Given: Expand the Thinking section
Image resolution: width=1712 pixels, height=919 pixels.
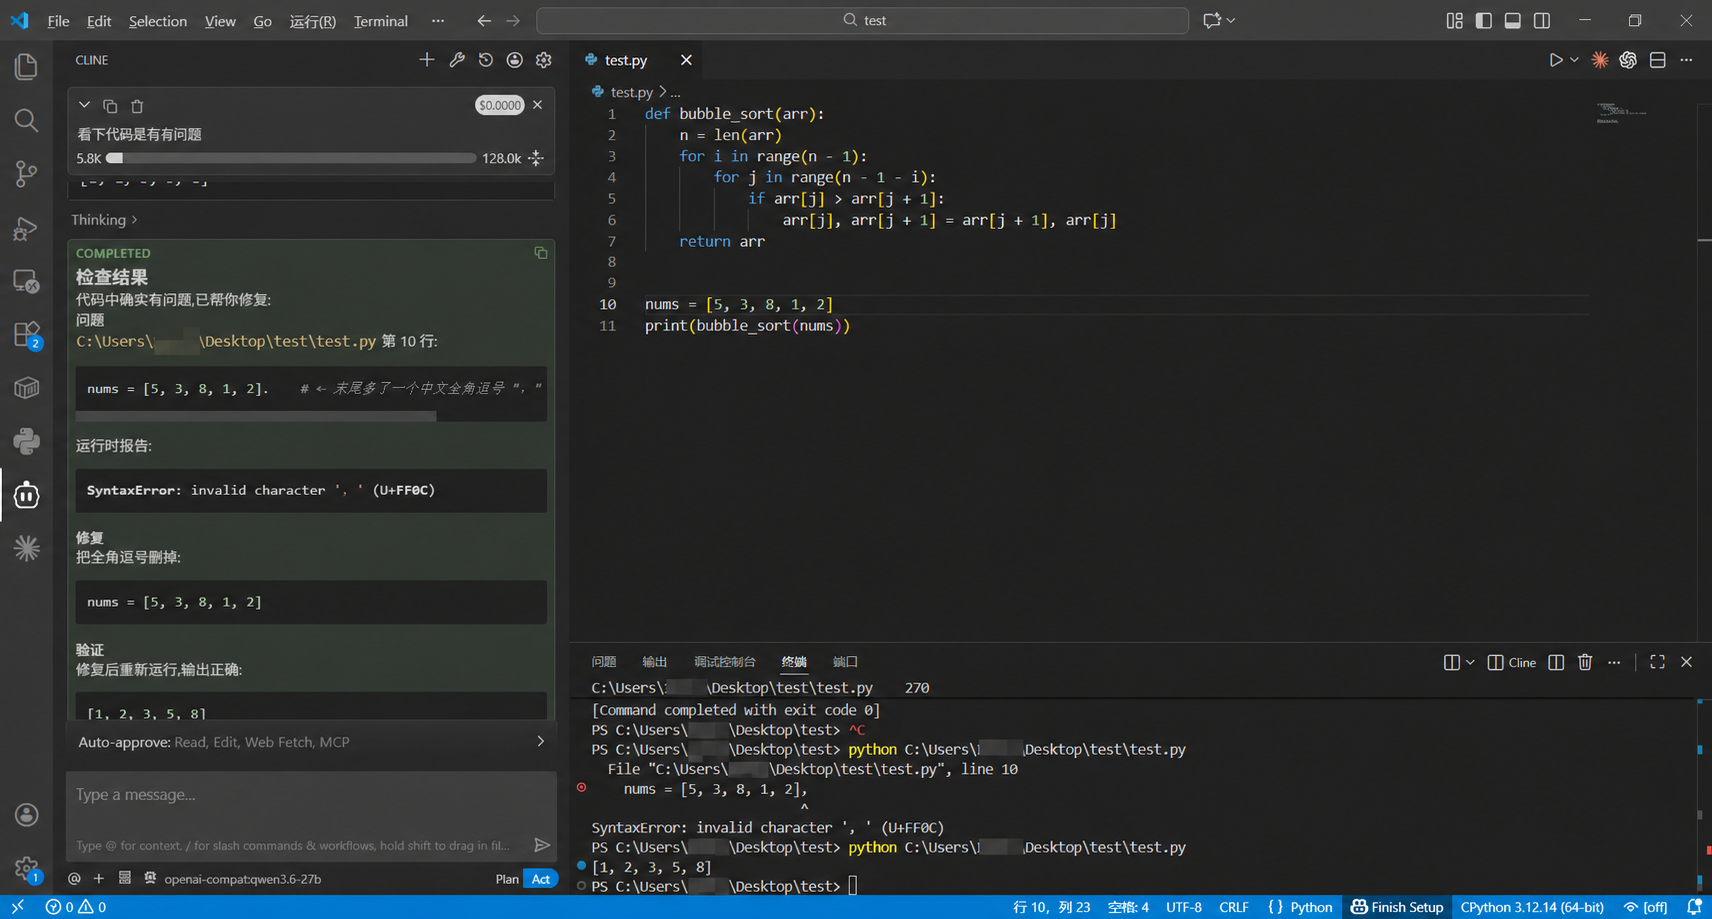Looking at the screenshot, I should [104, 220].
